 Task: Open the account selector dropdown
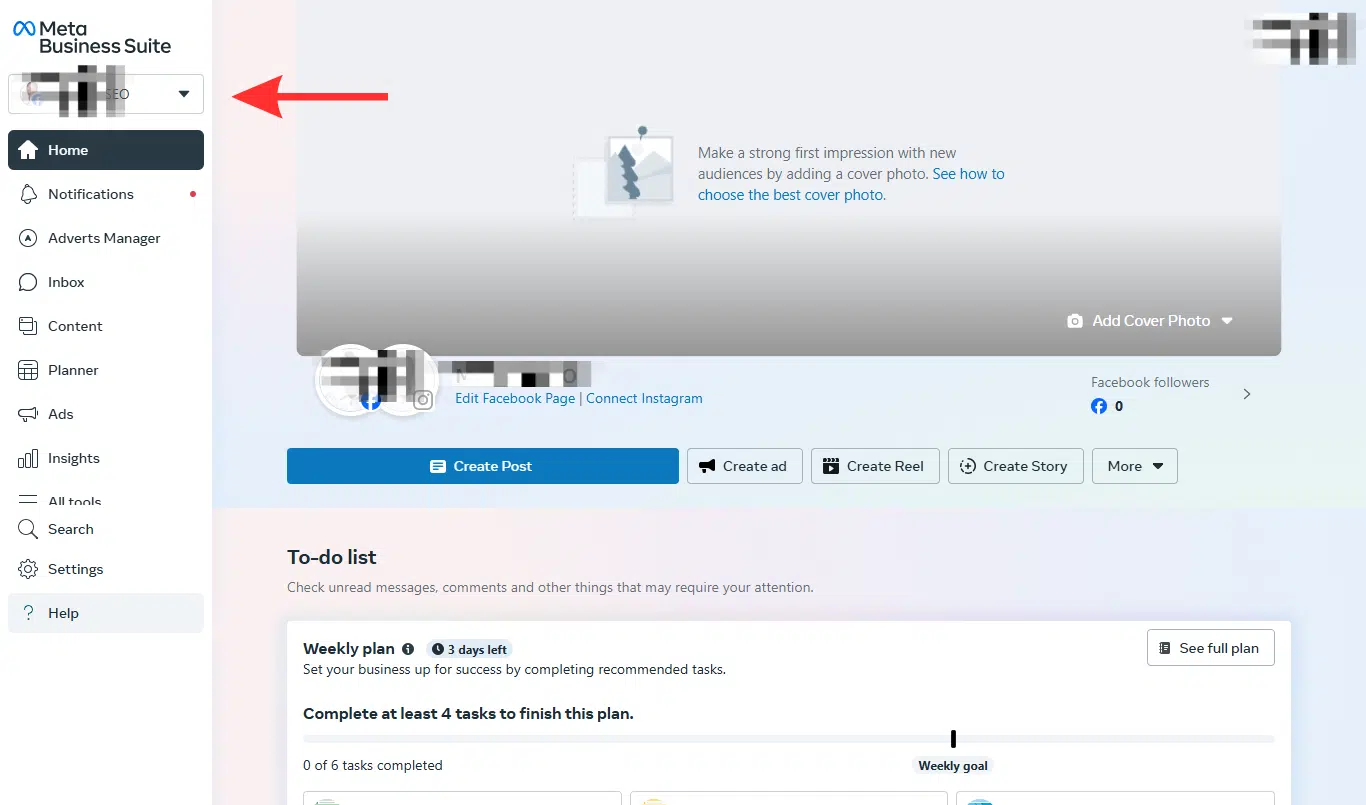point(106,94)
